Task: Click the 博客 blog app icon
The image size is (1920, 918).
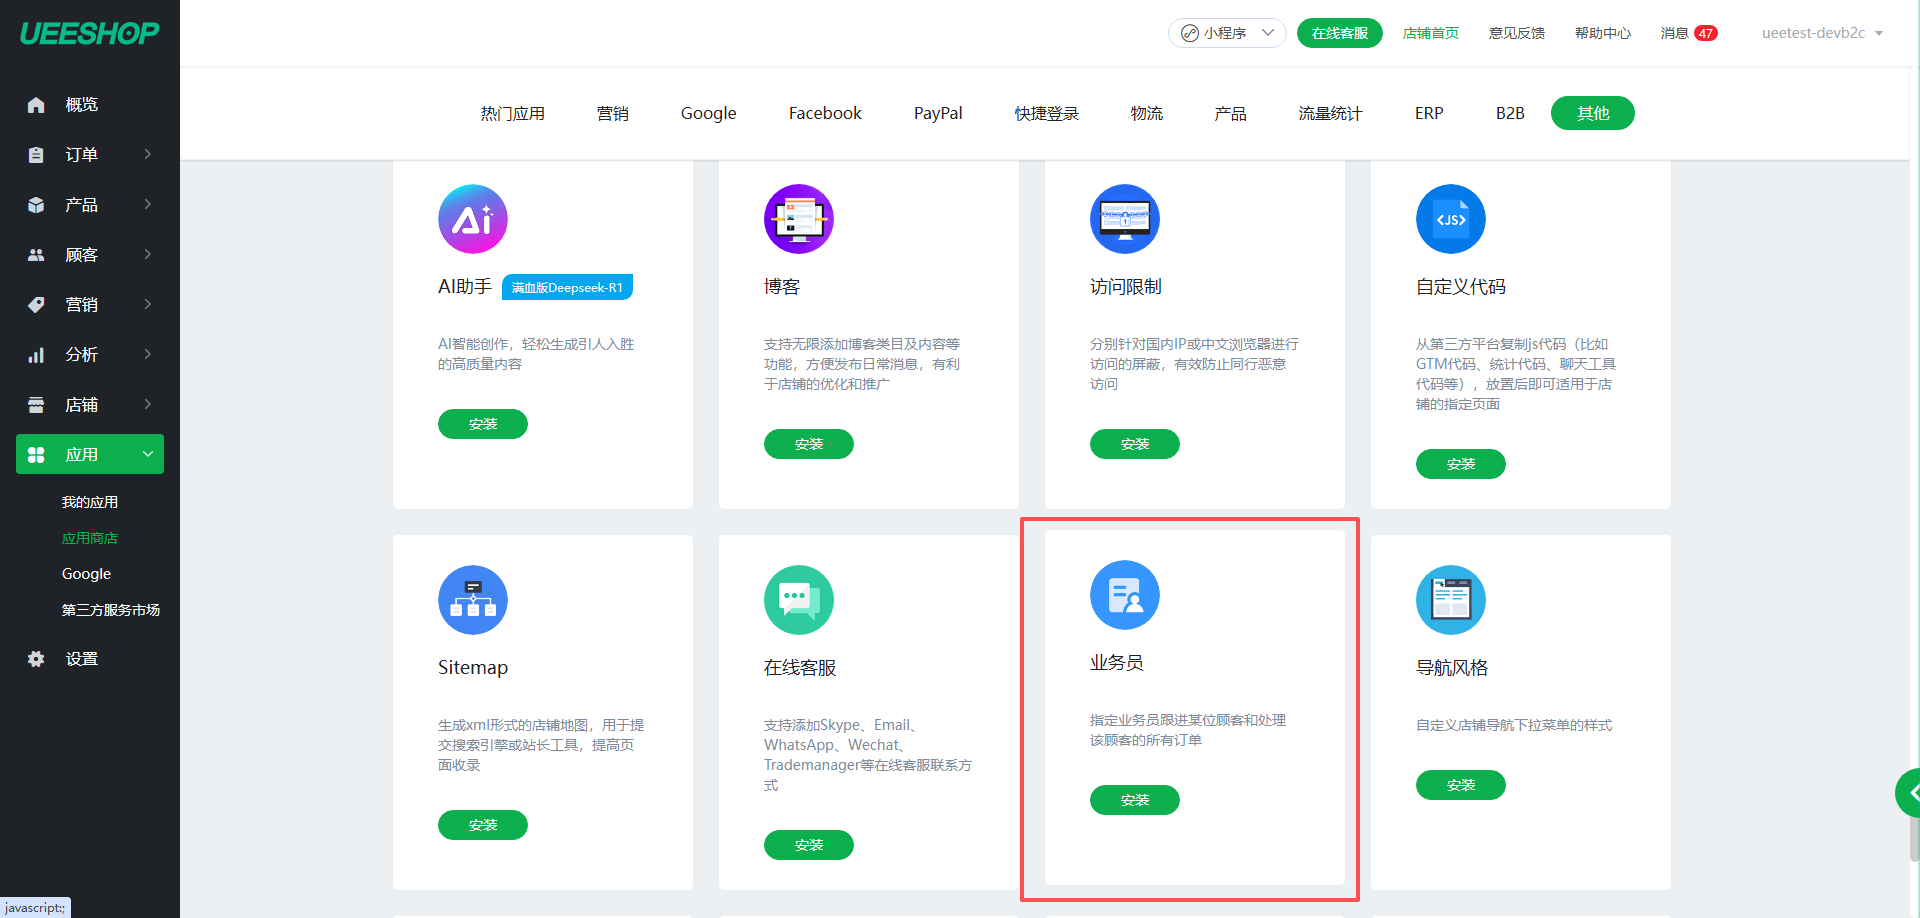Action: click(x=798, y=219)
